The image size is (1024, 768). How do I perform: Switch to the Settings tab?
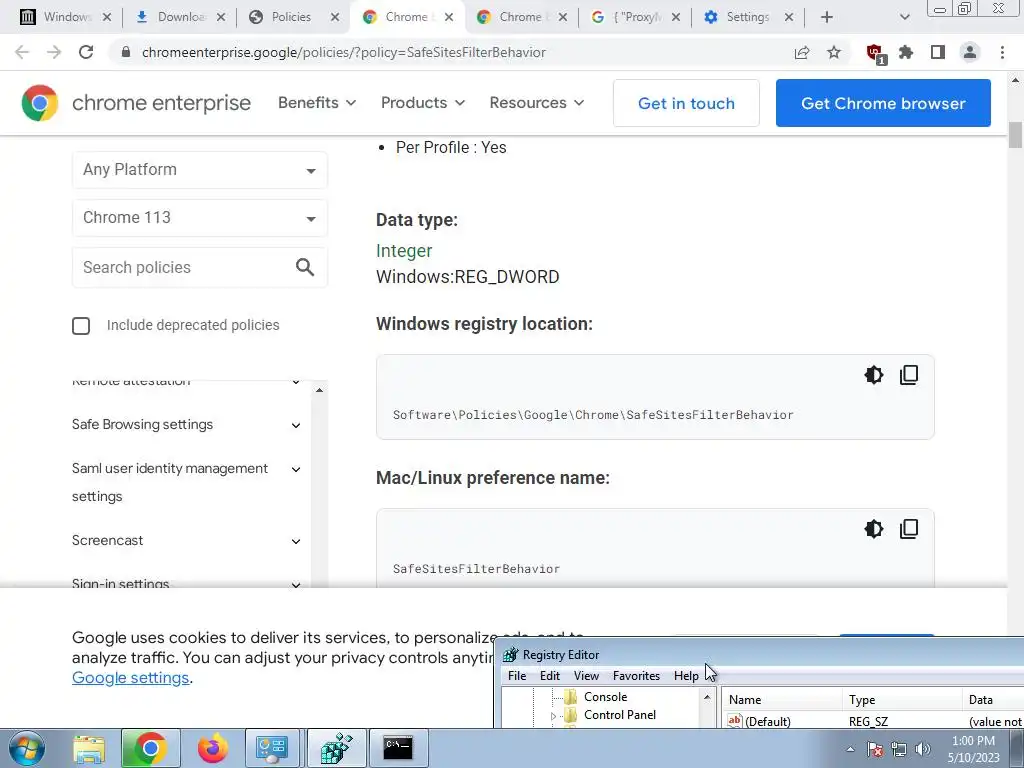[x=747, y=17]
